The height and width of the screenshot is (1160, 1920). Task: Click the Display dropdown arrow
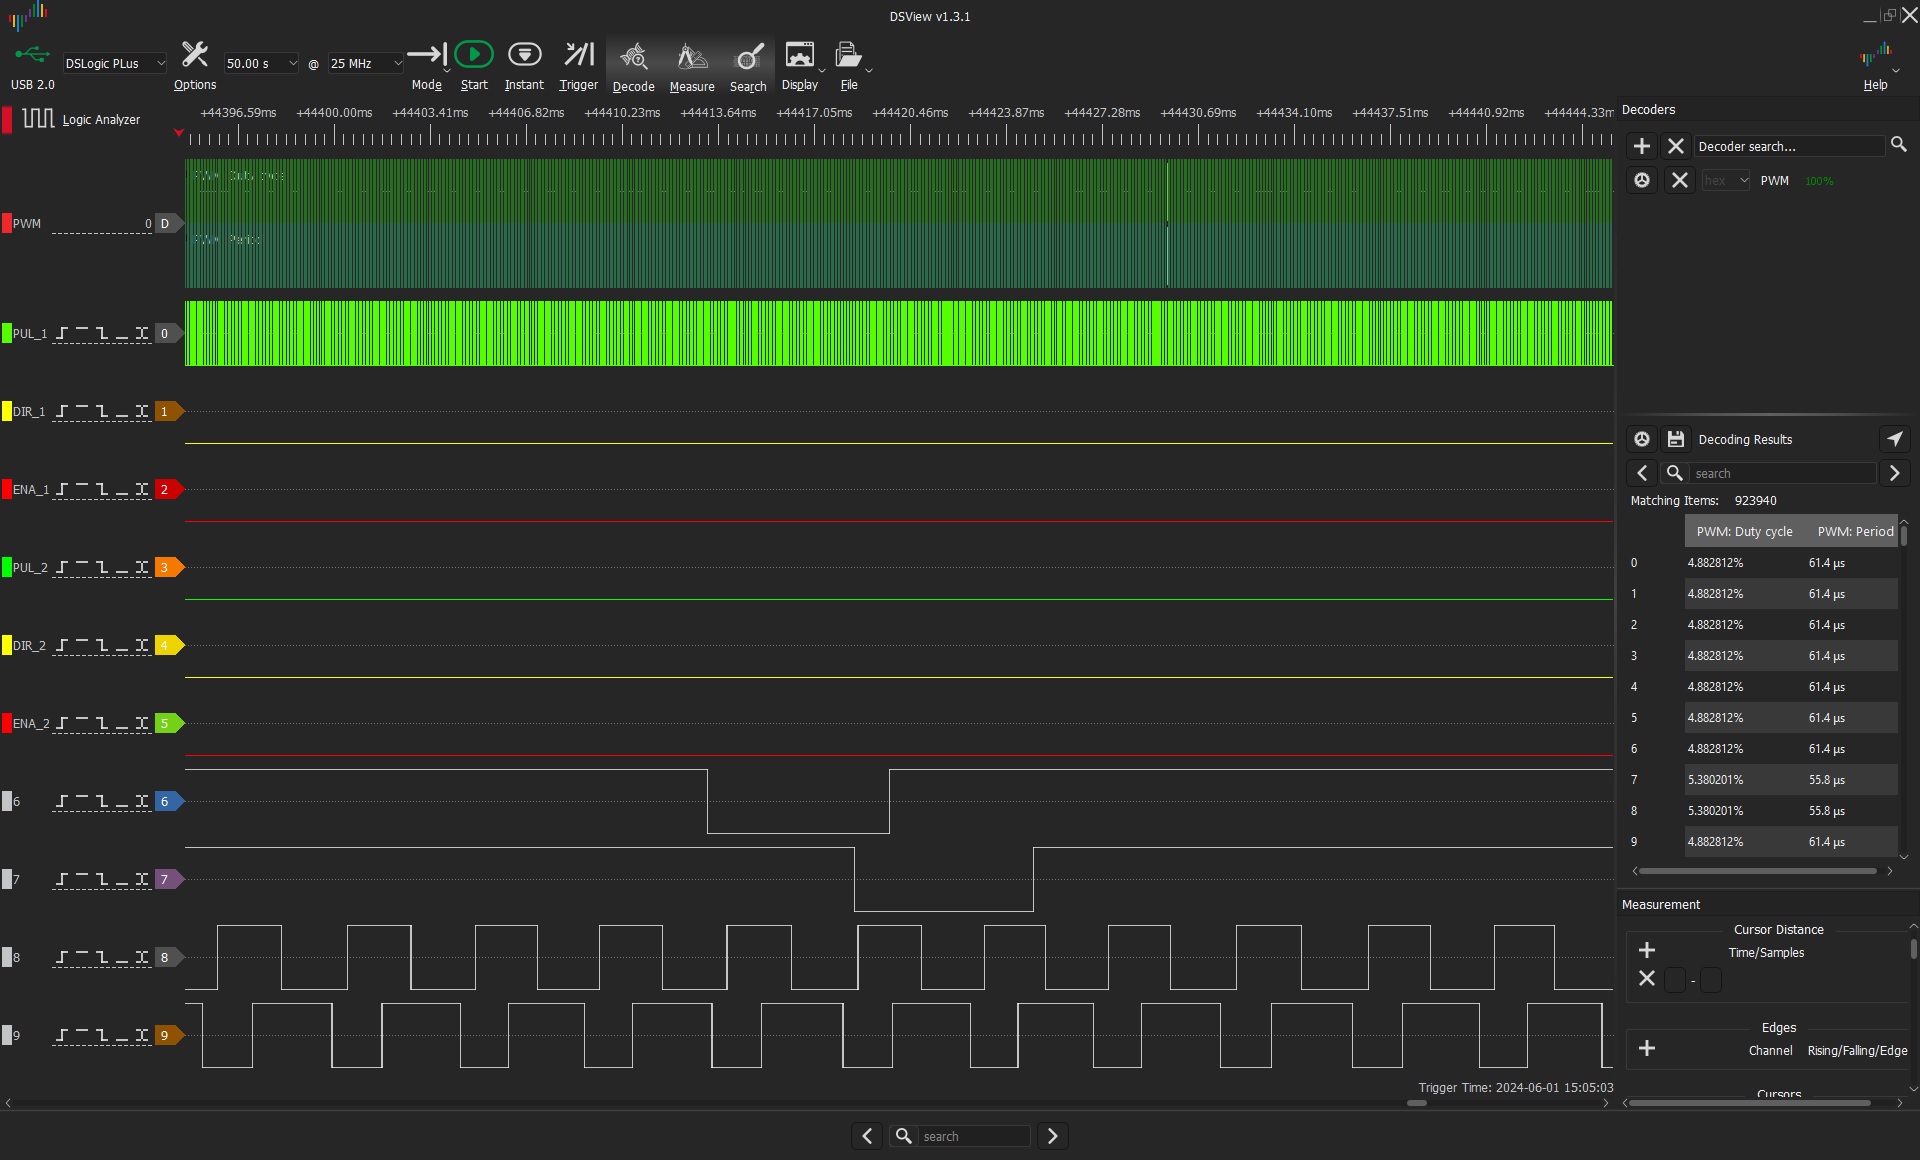coord(822,71)
